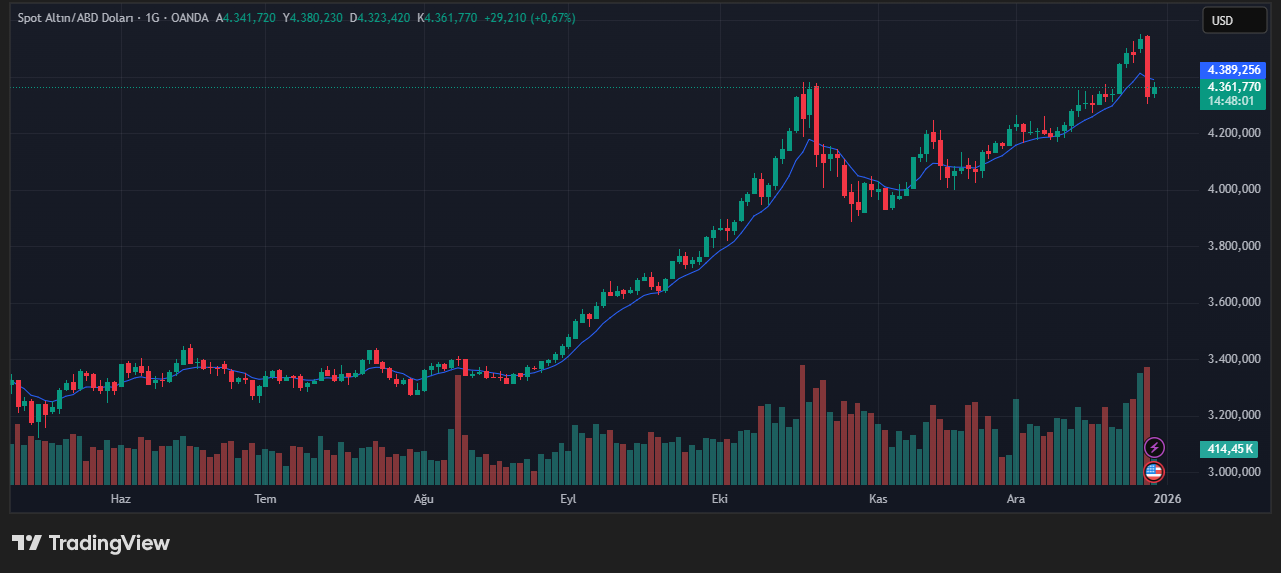The width and height of the screenshot is (1281, 573).
Task: Click the US flag event icon
Action: (1154, 471)
